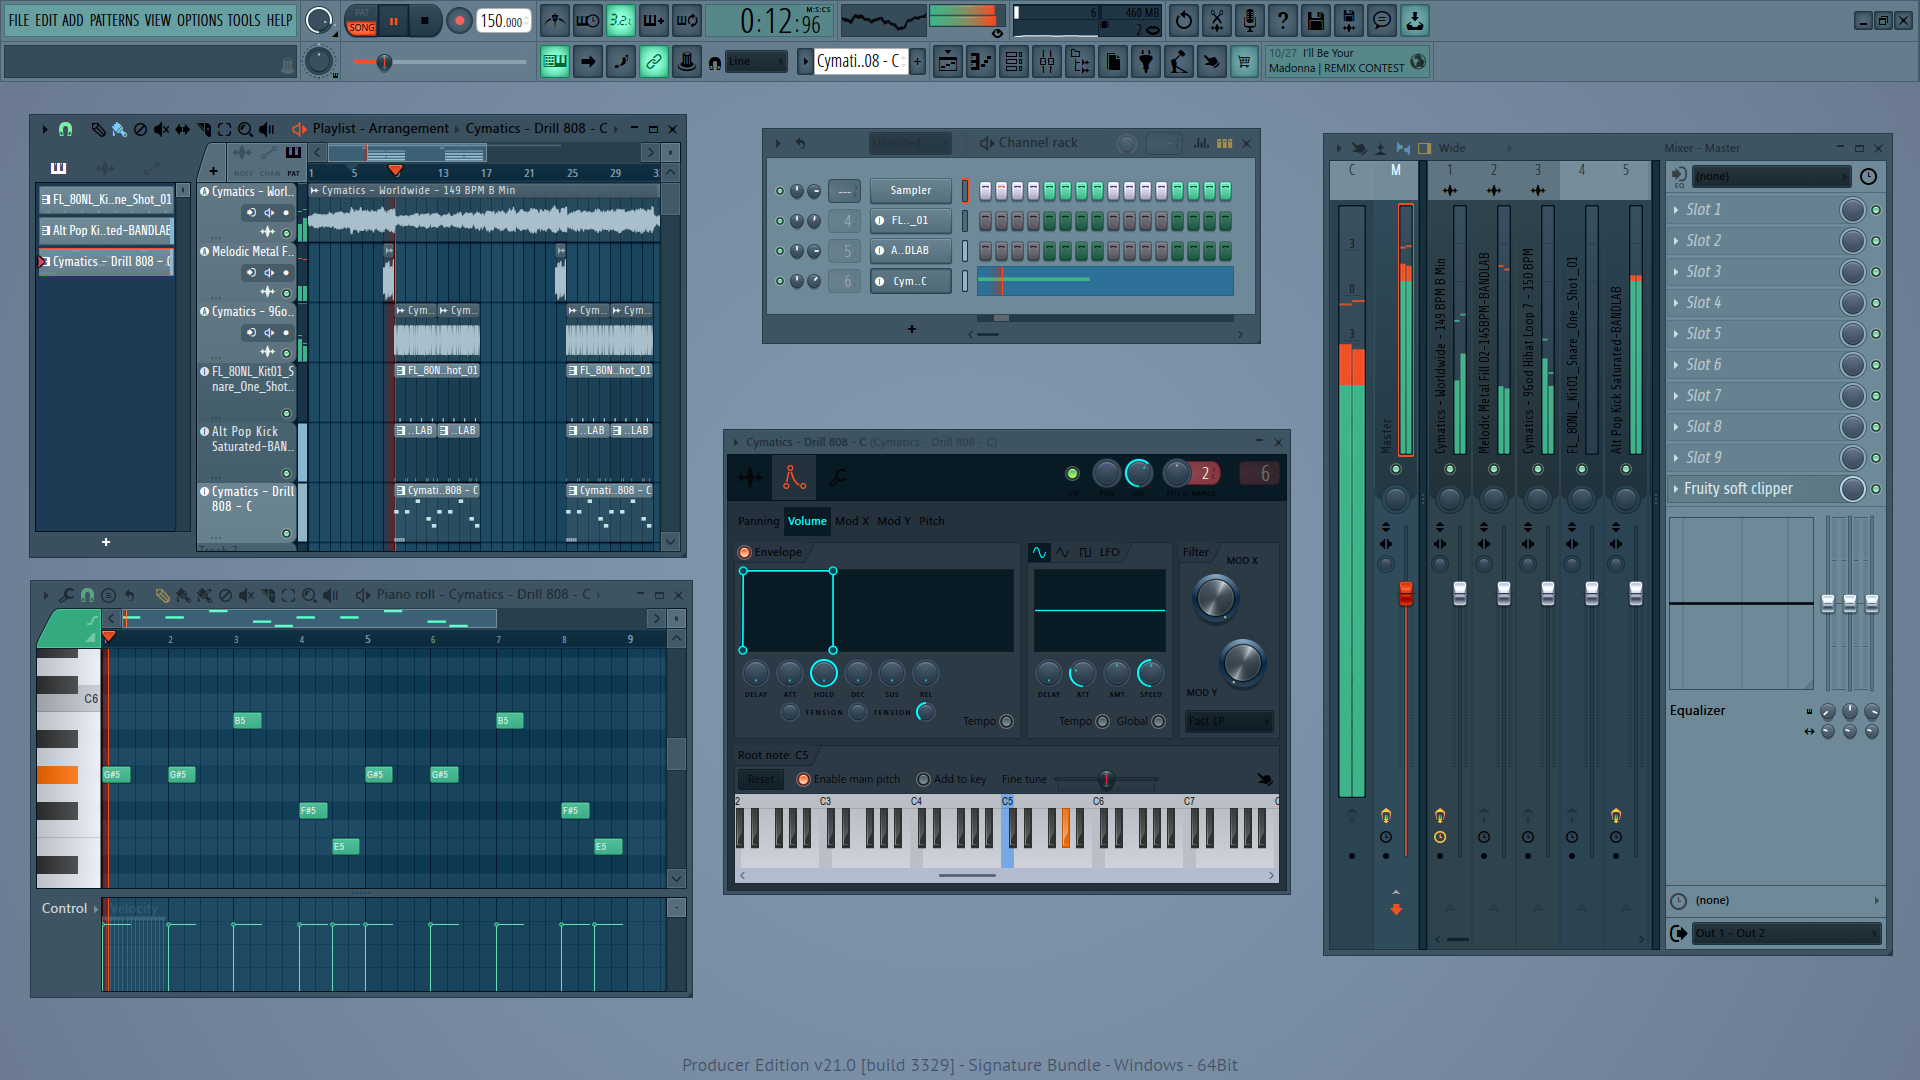Expand mixer effect Slot 1 arrow
The height and width of the screenshot is (1080, 1920).
click(1676, 210)
